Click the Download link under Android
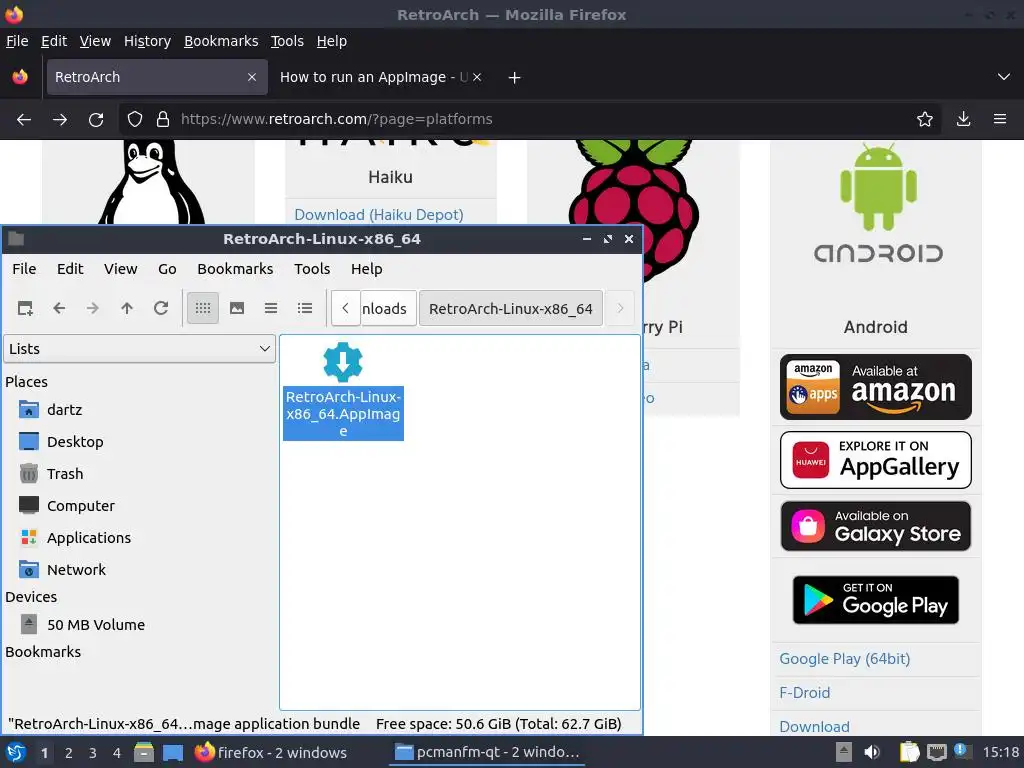The height and width of the screenshot is (768, 1024). [x=814, y=727]
